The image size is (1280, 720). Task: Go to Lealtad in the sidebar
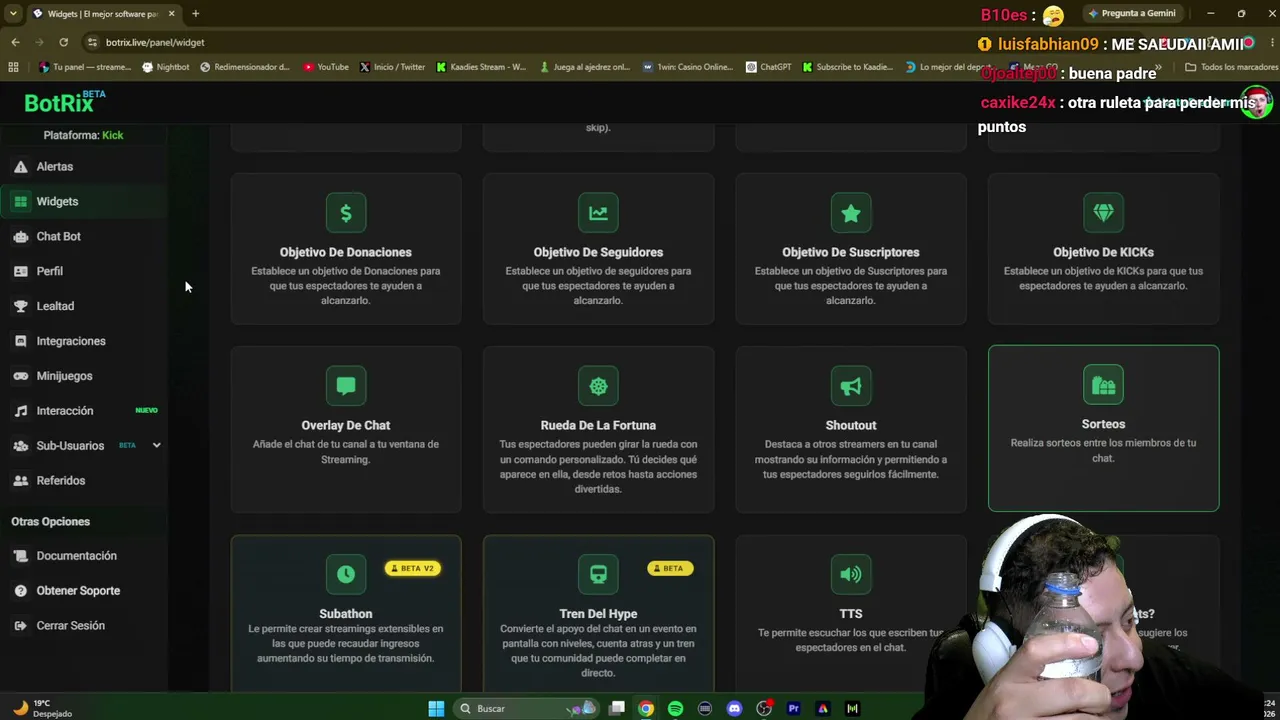pyautogui.click(x=84, y=307)
